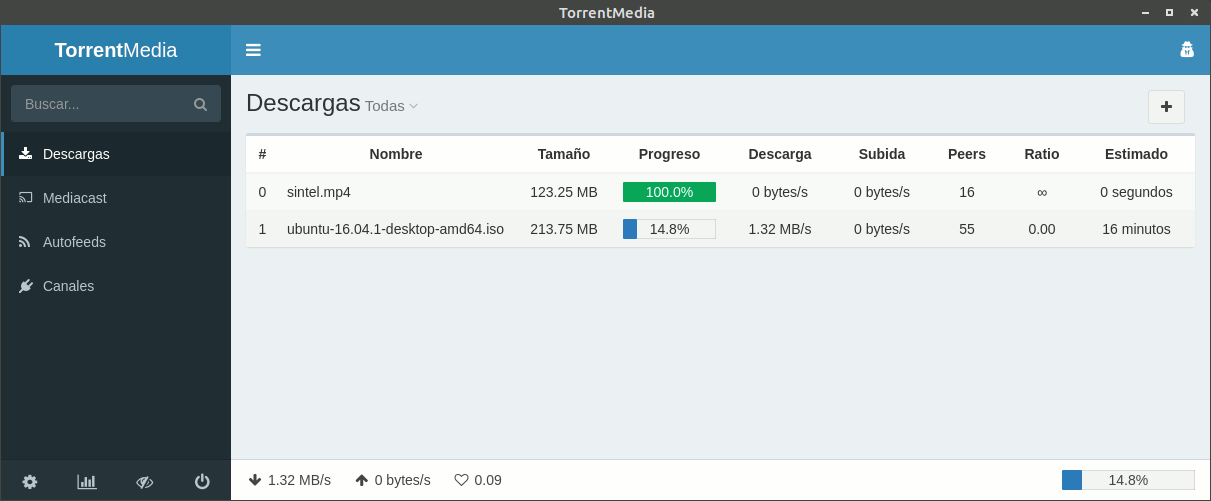Click the 16 minutos estimate cell
This screenshot has width=1211, height=501.
point(1136,229)
